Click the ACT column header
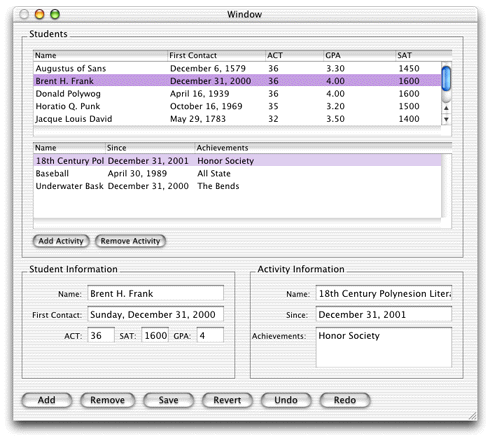 point(295,55)
